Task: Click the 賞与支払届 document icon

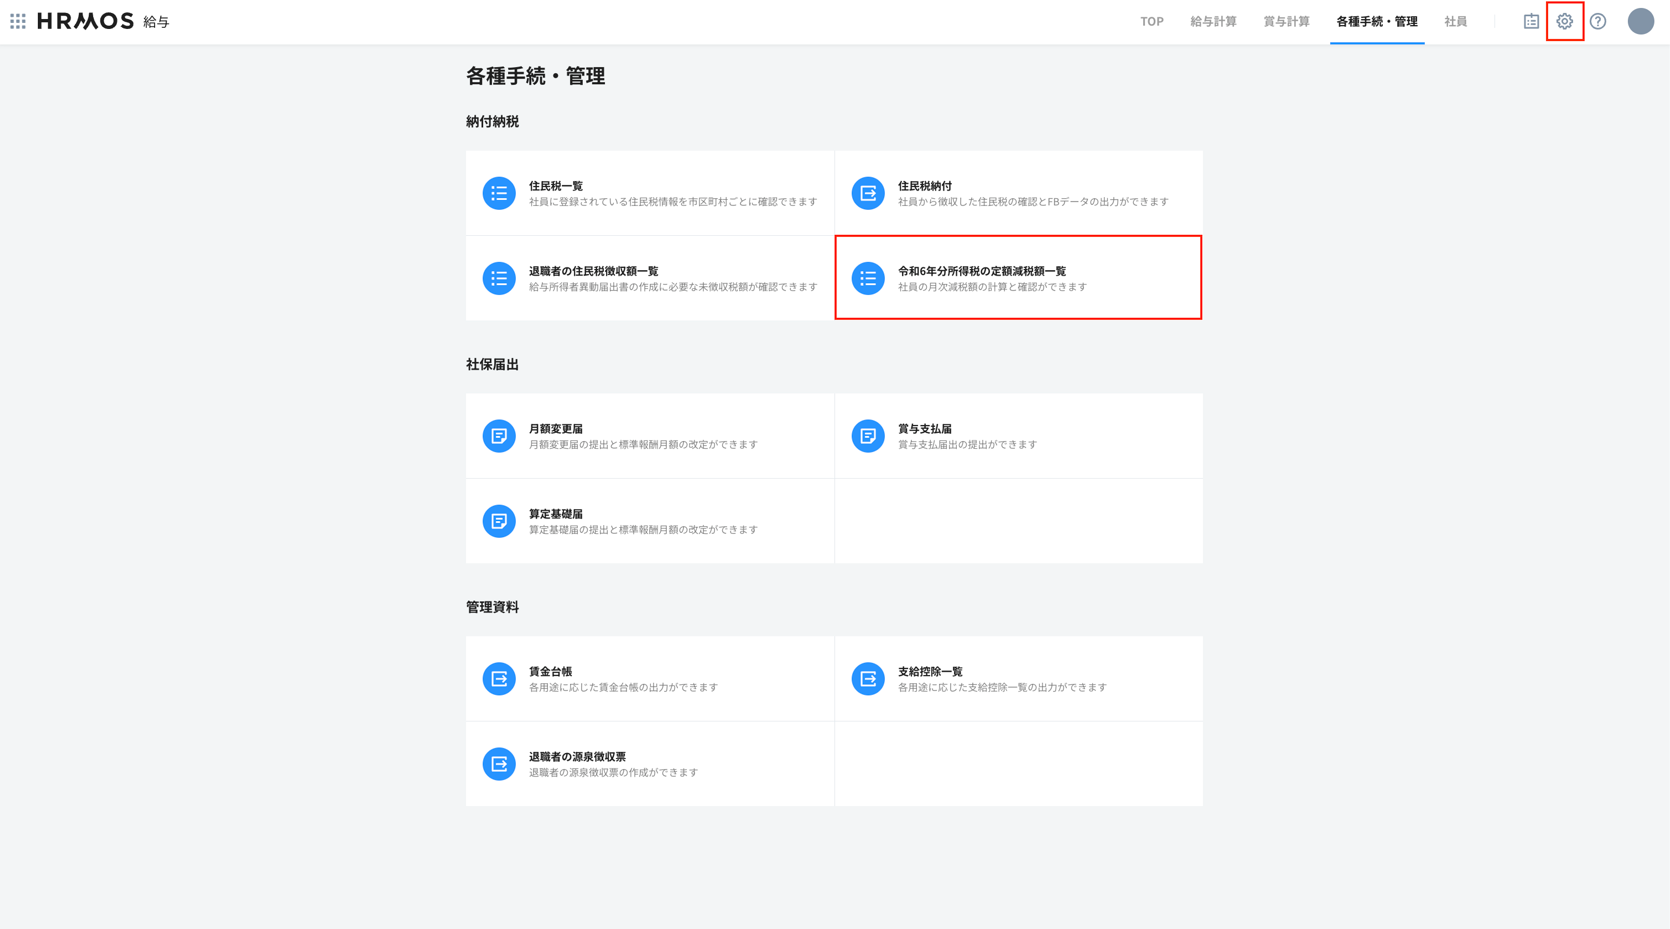Action: tap(867, 436)
